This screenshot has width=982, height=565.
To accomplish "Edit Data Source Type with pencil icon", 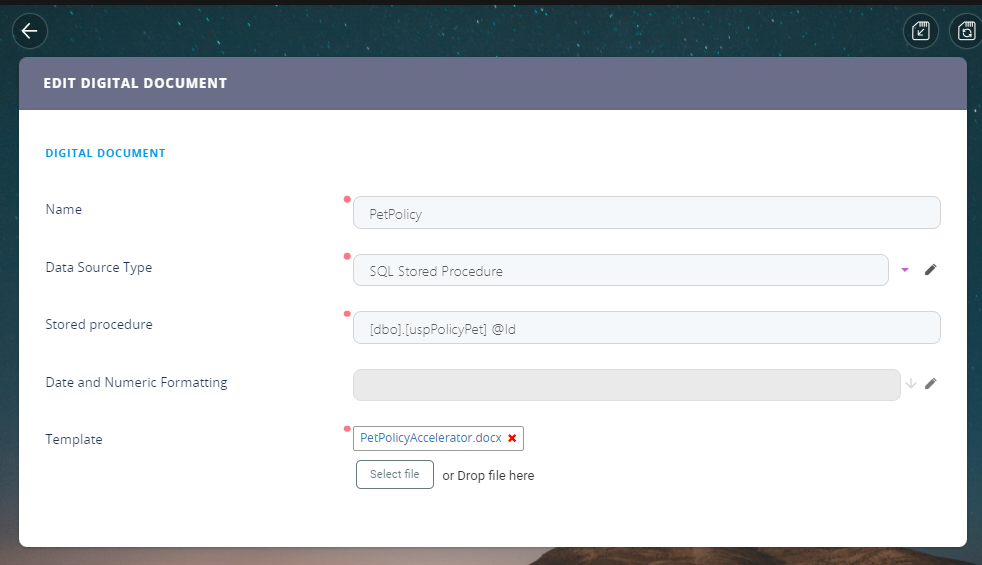I will click(930, 270).
